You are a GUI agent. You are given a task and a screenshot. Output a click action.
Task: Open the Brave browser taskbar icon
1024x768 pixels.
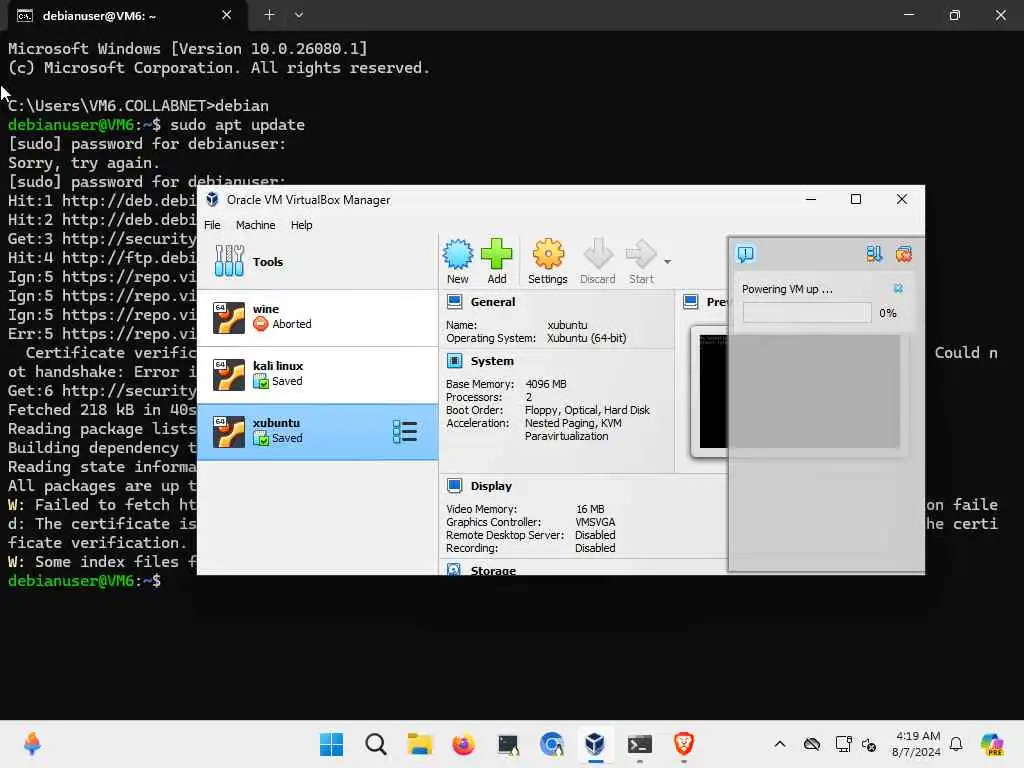(x=683, y=744)
